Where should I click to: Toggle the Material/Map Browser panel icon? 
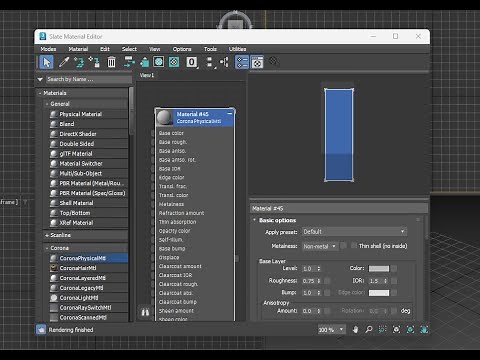242,62
